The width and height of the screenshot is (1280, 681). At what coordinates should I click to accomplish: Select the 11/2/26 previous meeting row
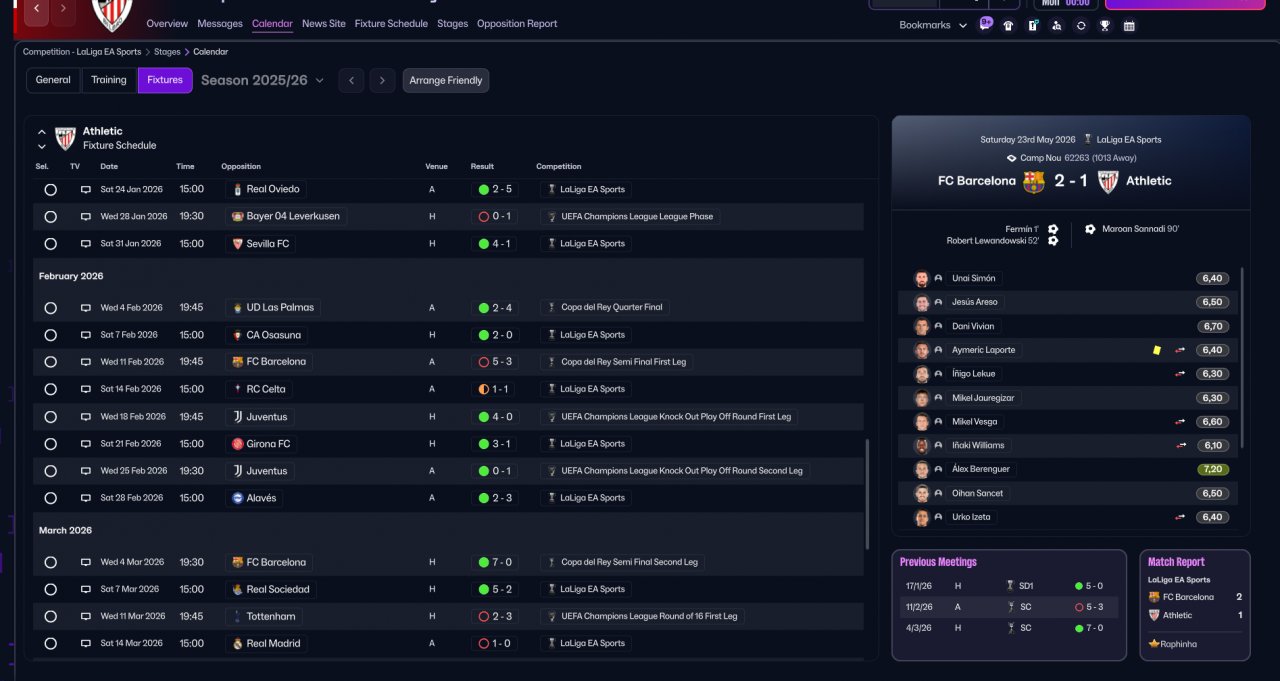(1008, 607)
